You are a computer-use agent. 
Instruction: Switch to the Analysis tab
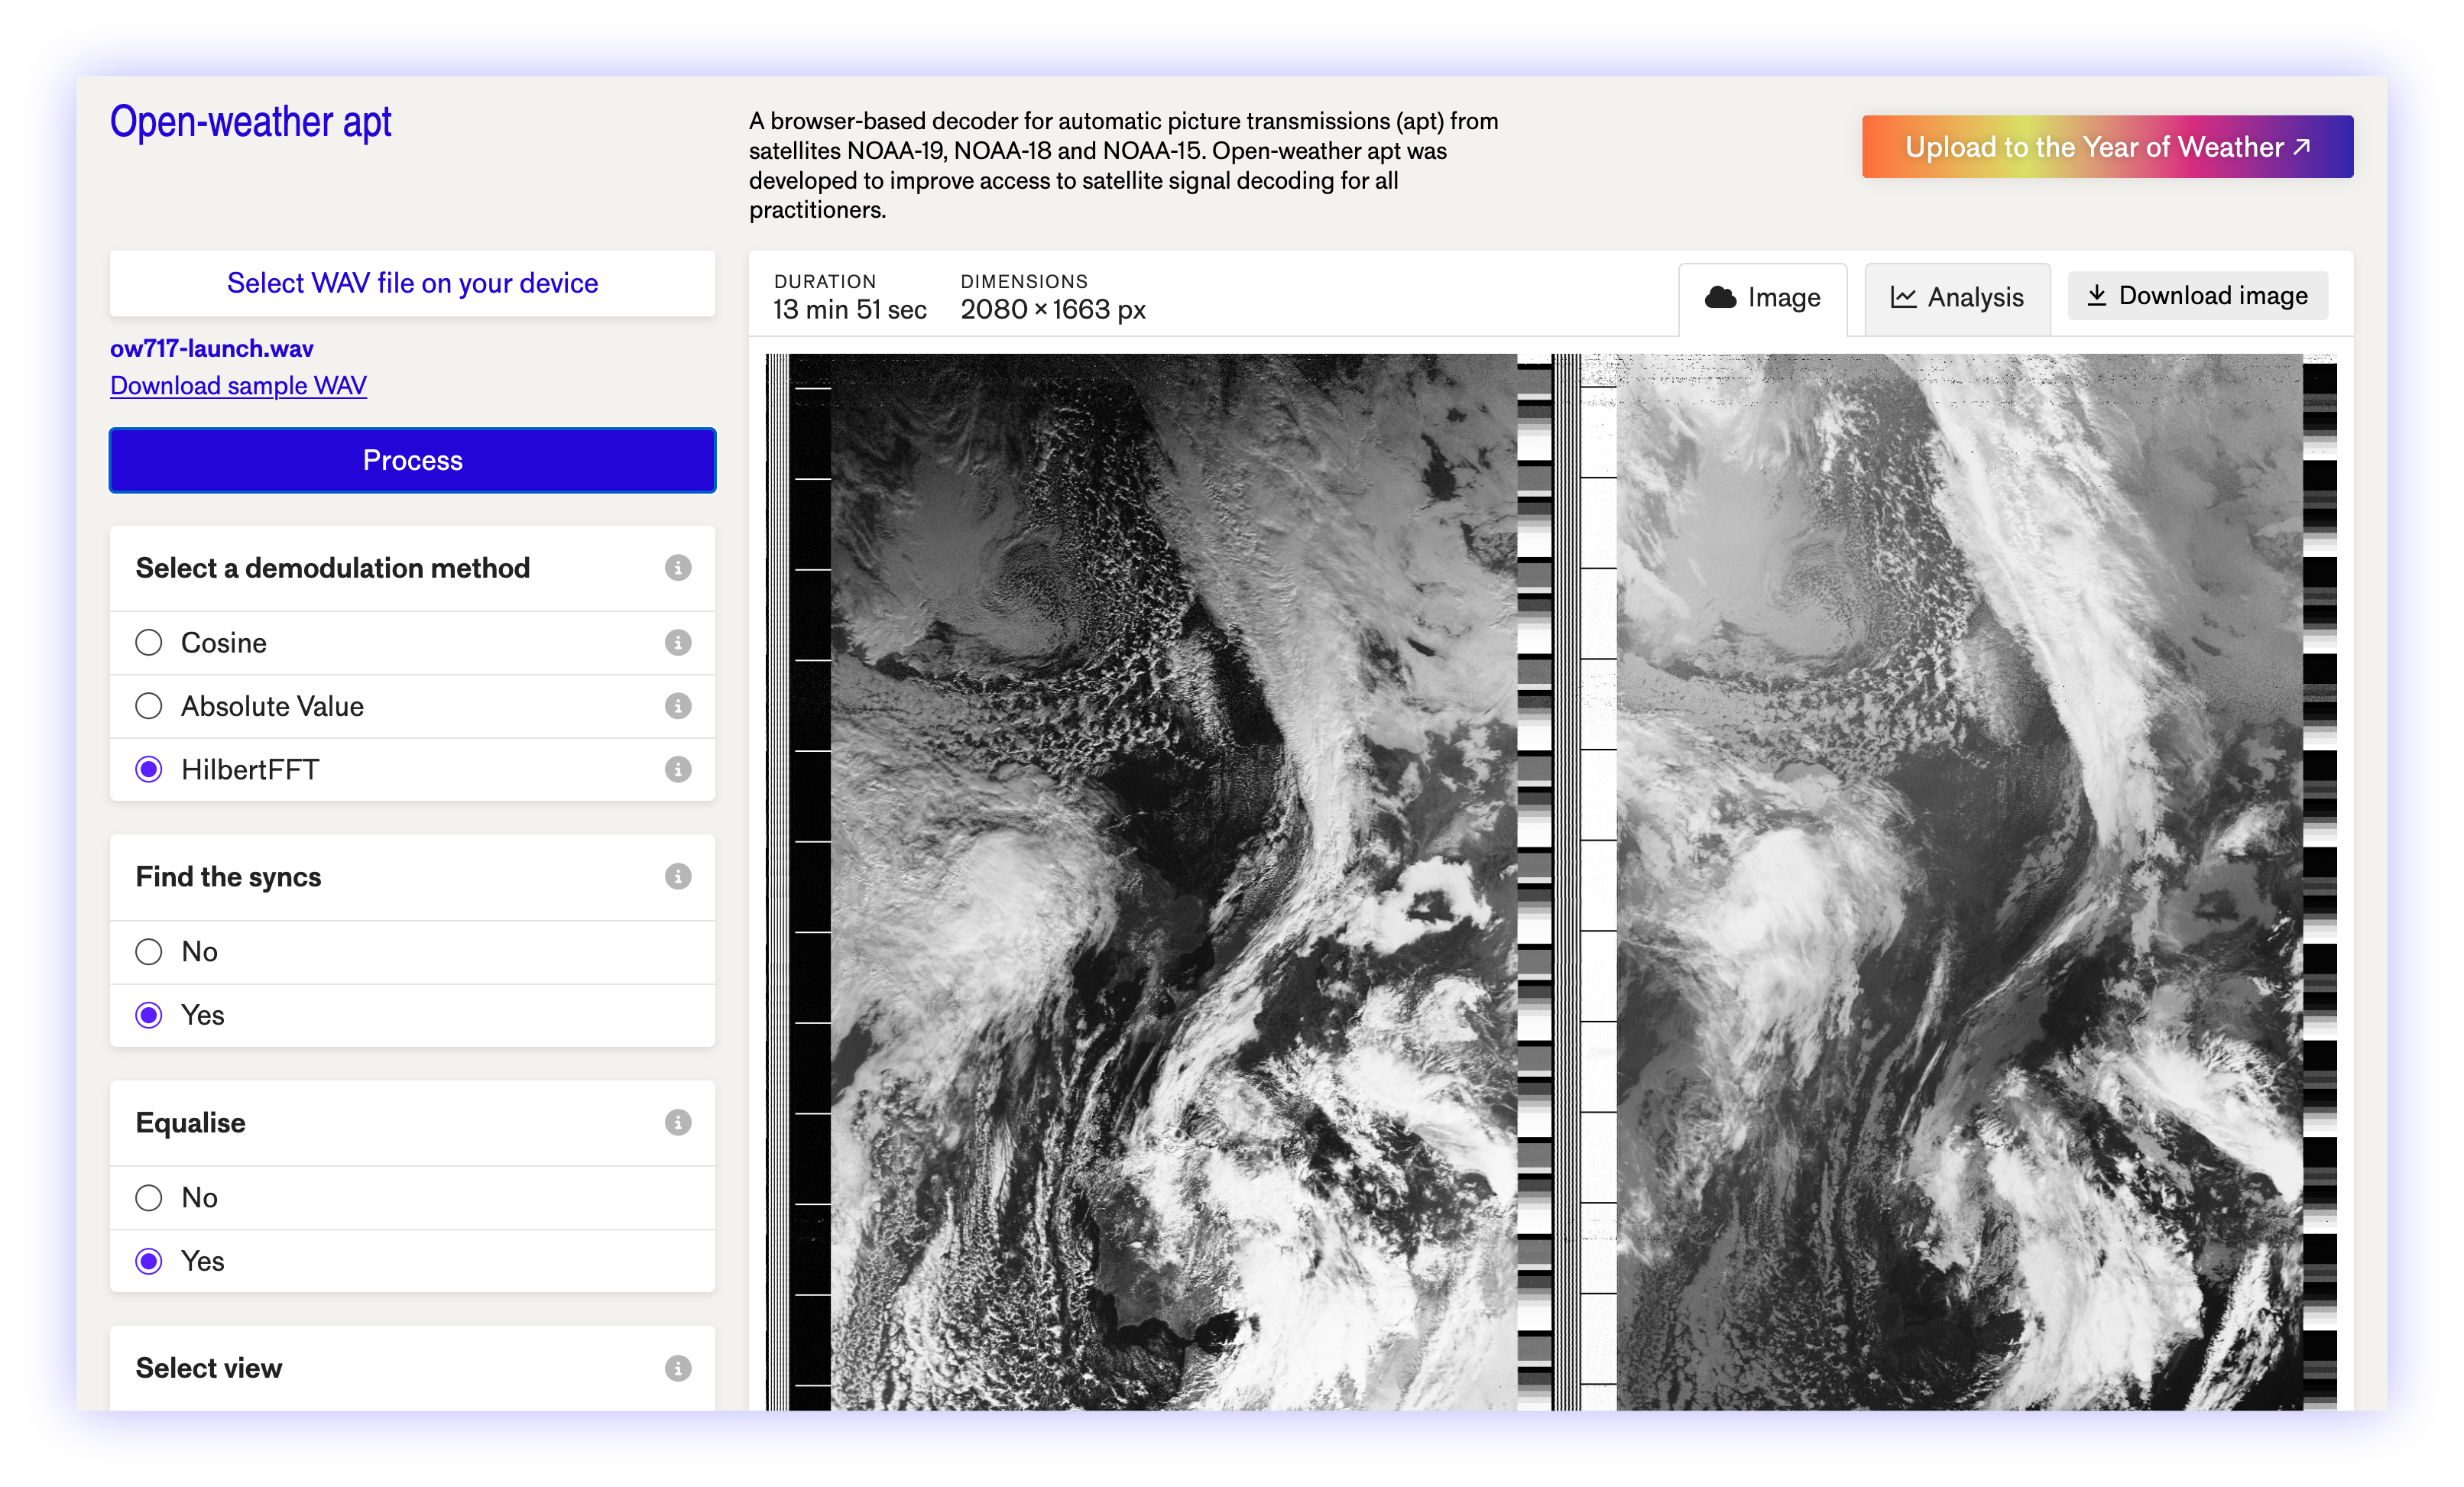[x=1957, y=299]
